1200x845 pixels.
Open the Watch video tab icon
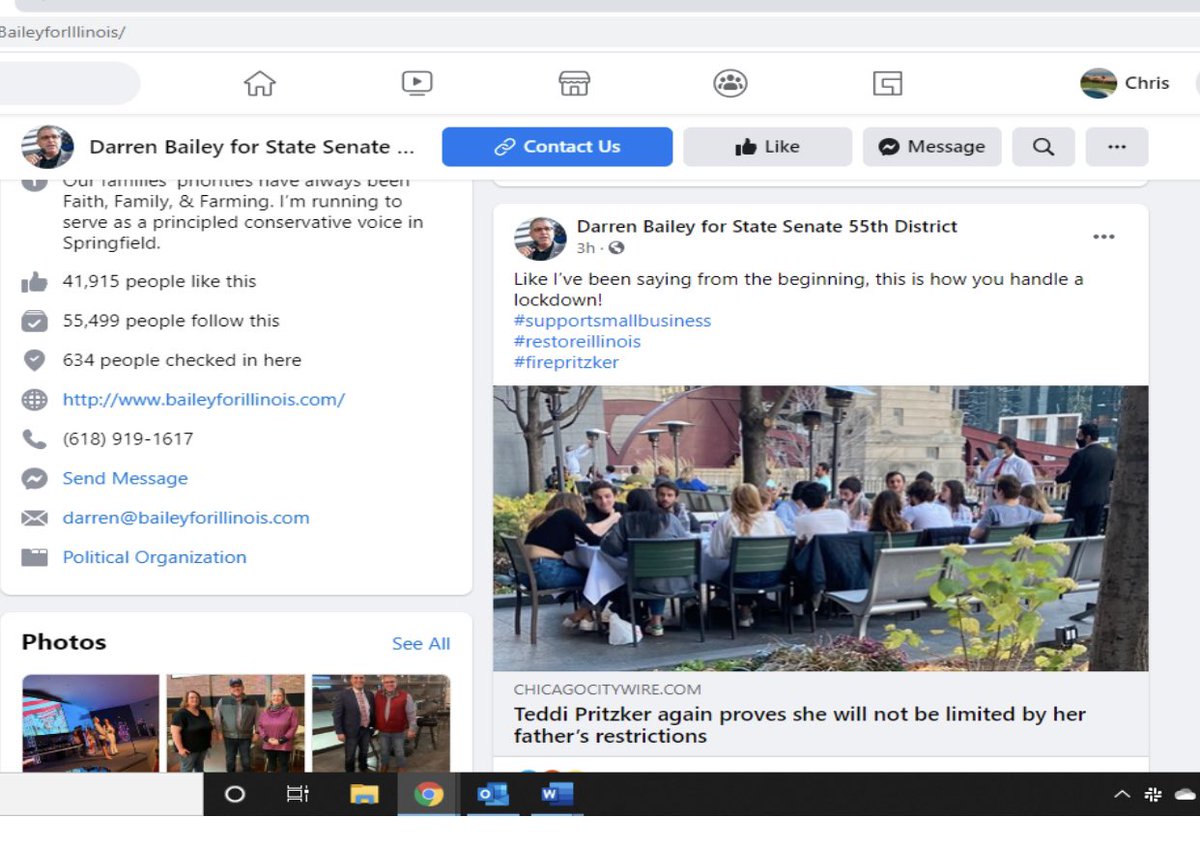(417, 83)
